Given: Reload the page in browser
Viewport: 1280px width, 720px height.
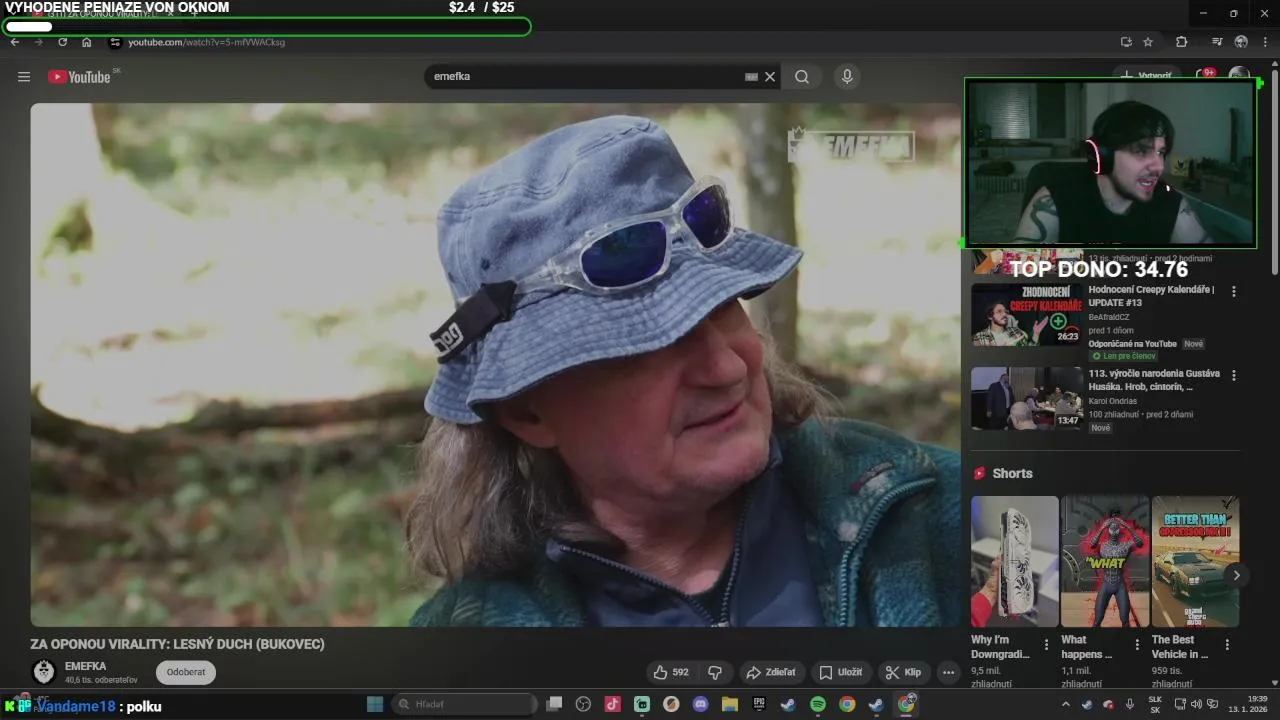Looking at the screenshot, I should (62, 42).
